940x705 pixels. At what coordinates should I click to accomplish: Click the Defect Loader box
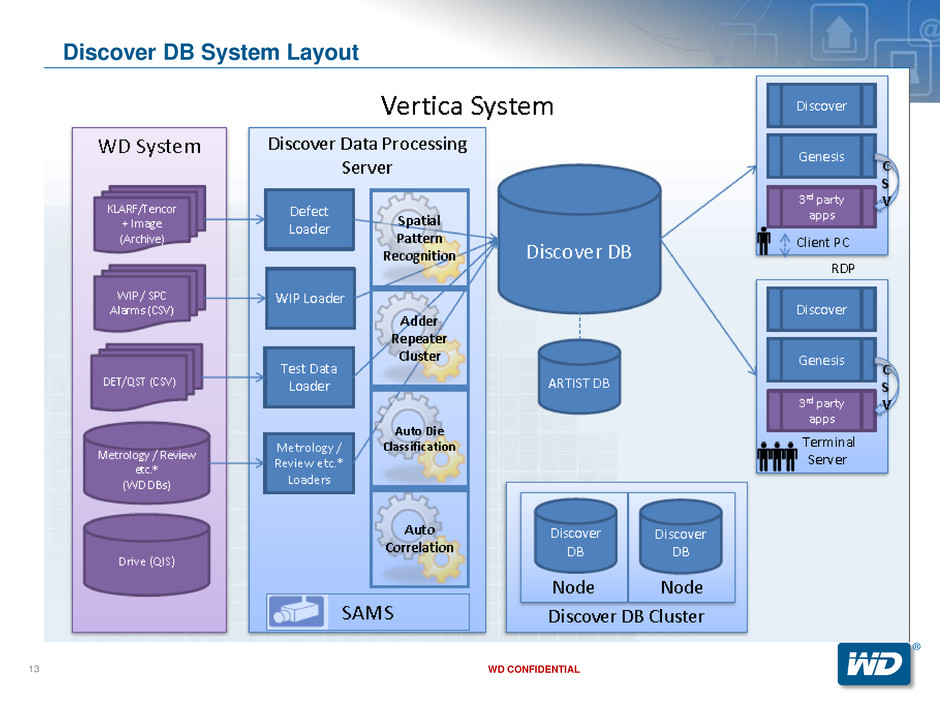click(x=309, y=220)
